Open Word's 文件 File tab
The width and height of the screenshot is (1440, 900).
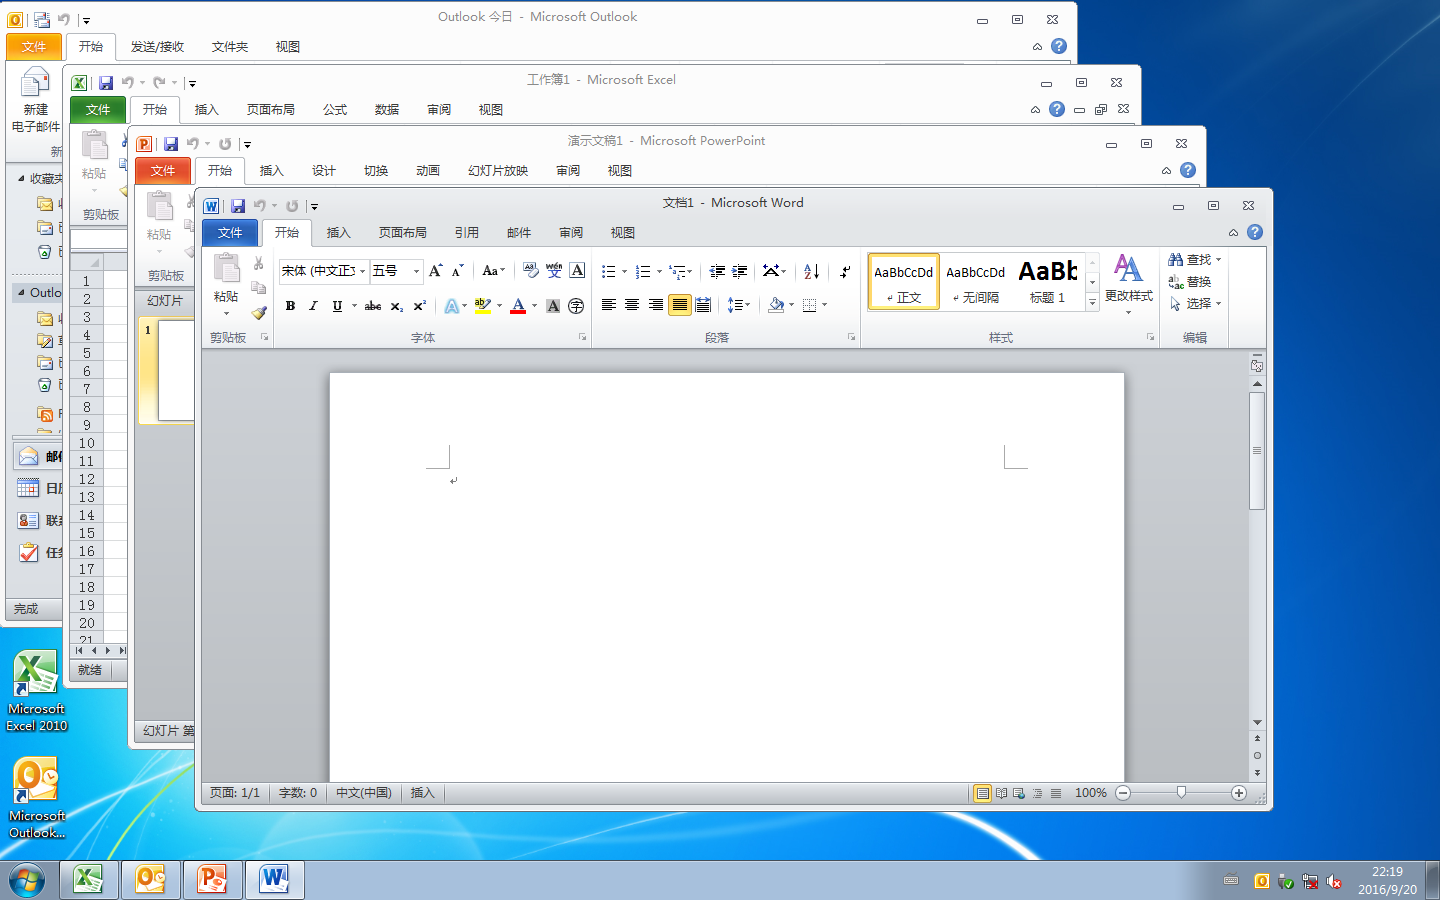[x=230, y=233]
